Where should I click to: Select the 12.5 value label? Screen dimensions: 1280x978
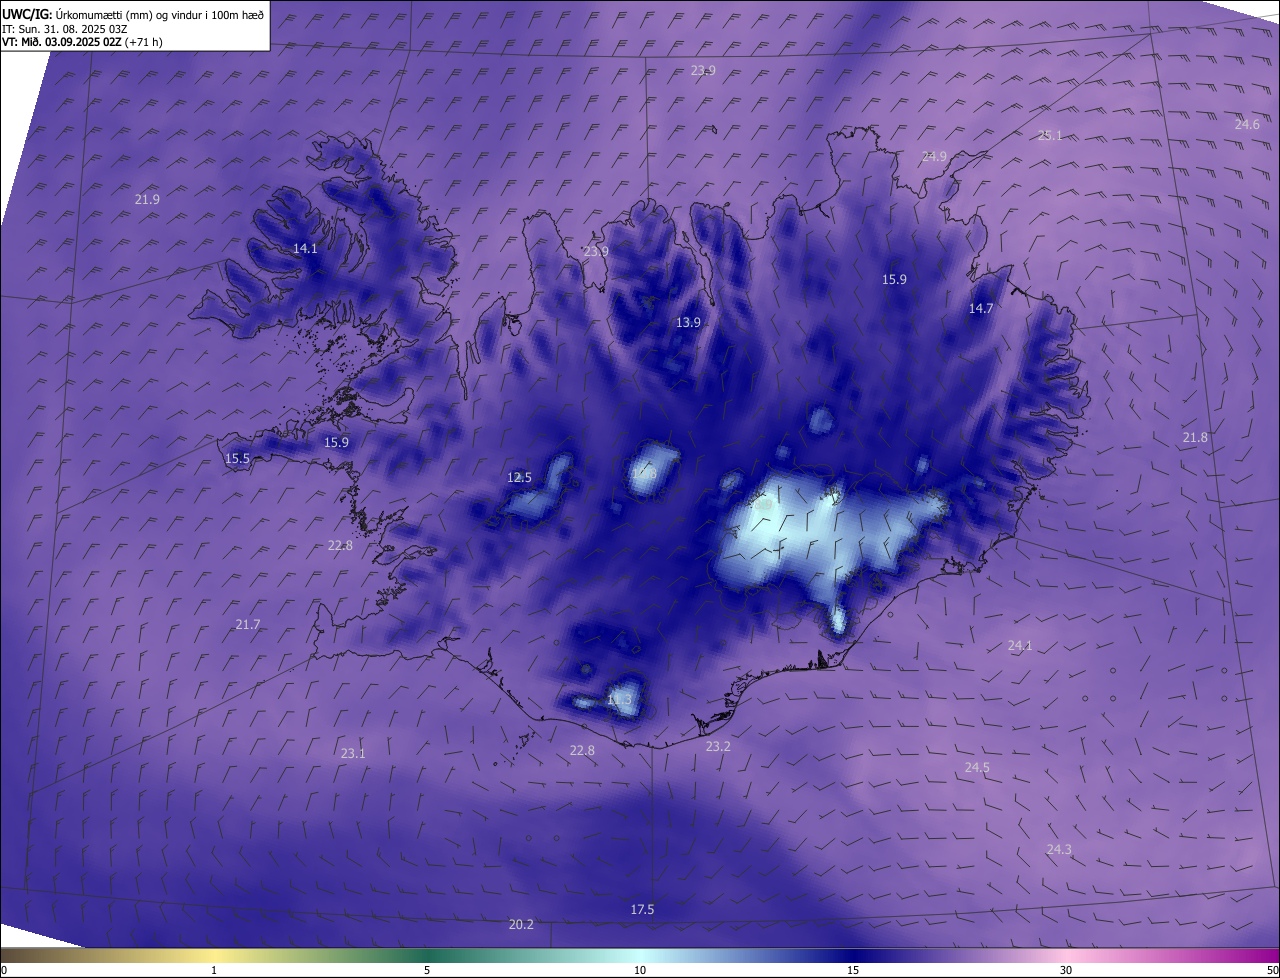pos(519,477)
